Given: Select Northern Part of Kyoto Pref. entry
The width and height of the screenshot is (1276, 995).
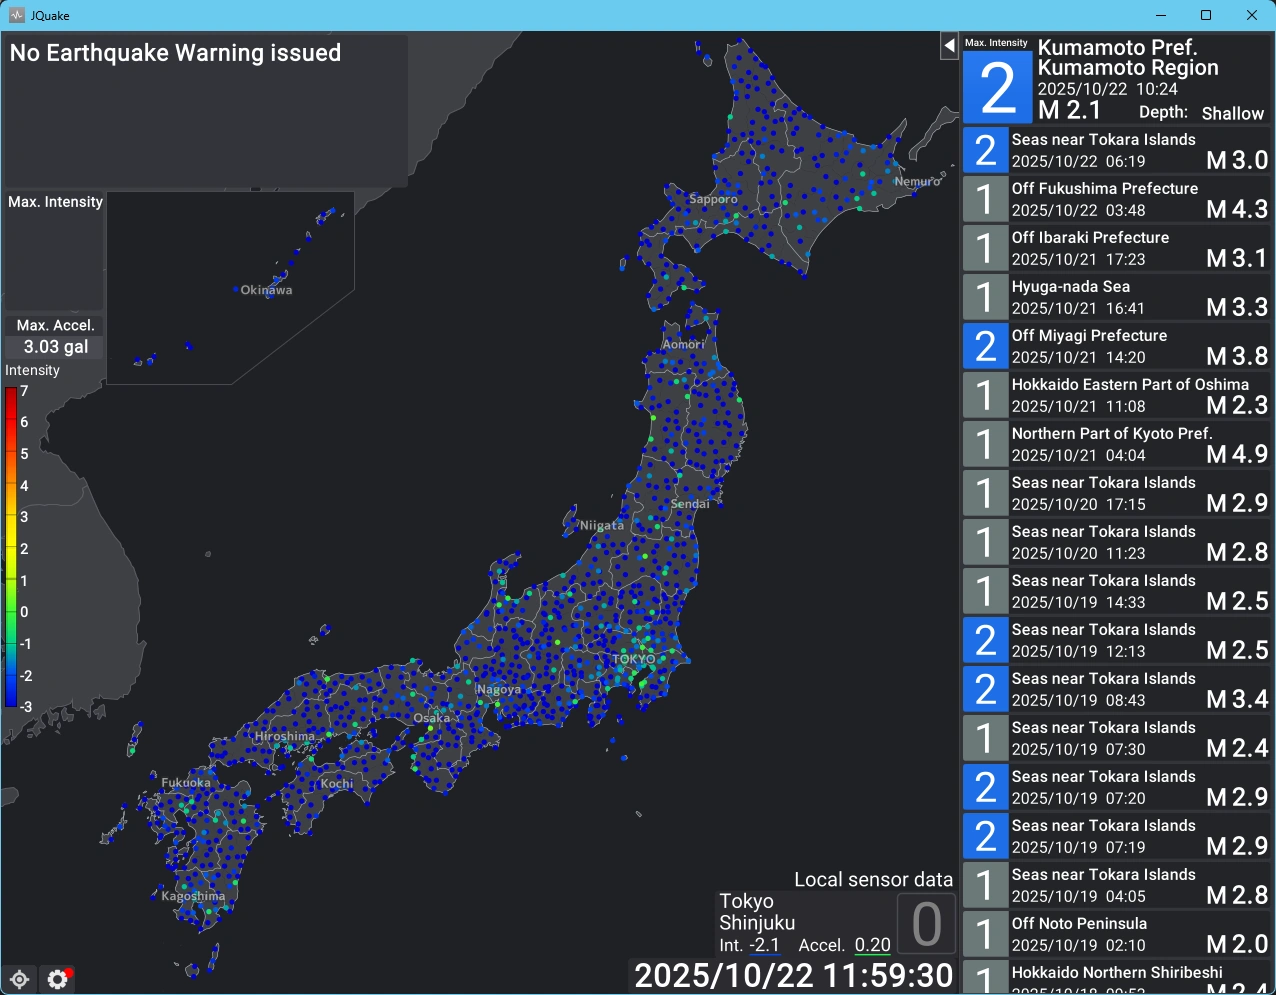Looking at the screenshot, I should (1116, 444).
